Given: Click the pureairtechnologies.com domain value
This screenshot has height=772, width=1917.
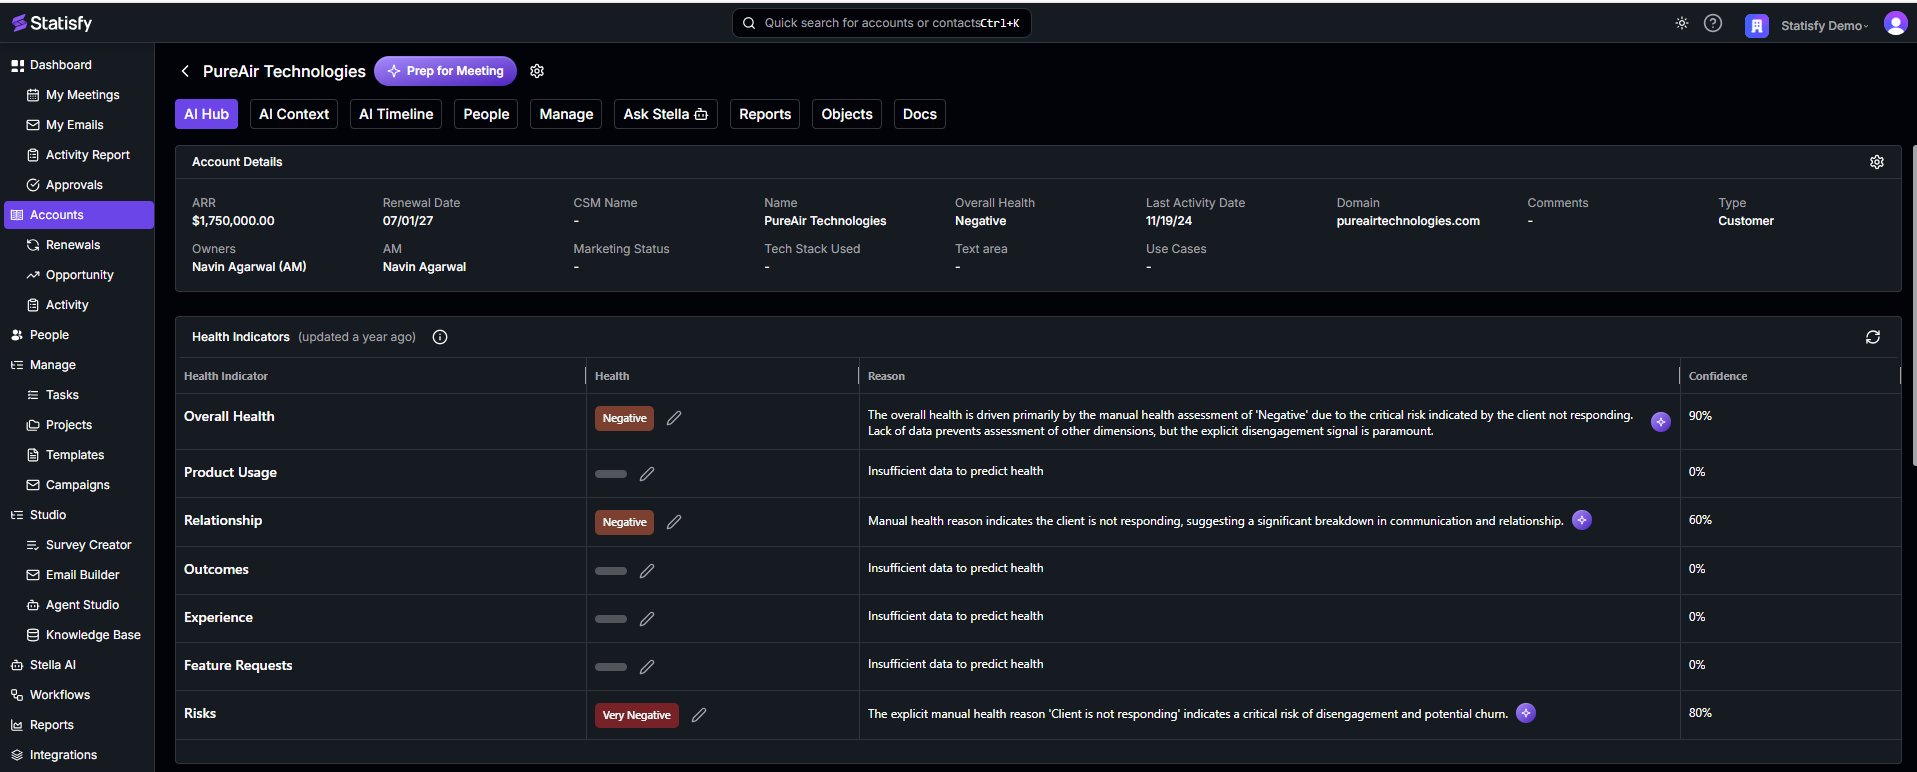Looking at the screenshot, I should point(1408,221).
